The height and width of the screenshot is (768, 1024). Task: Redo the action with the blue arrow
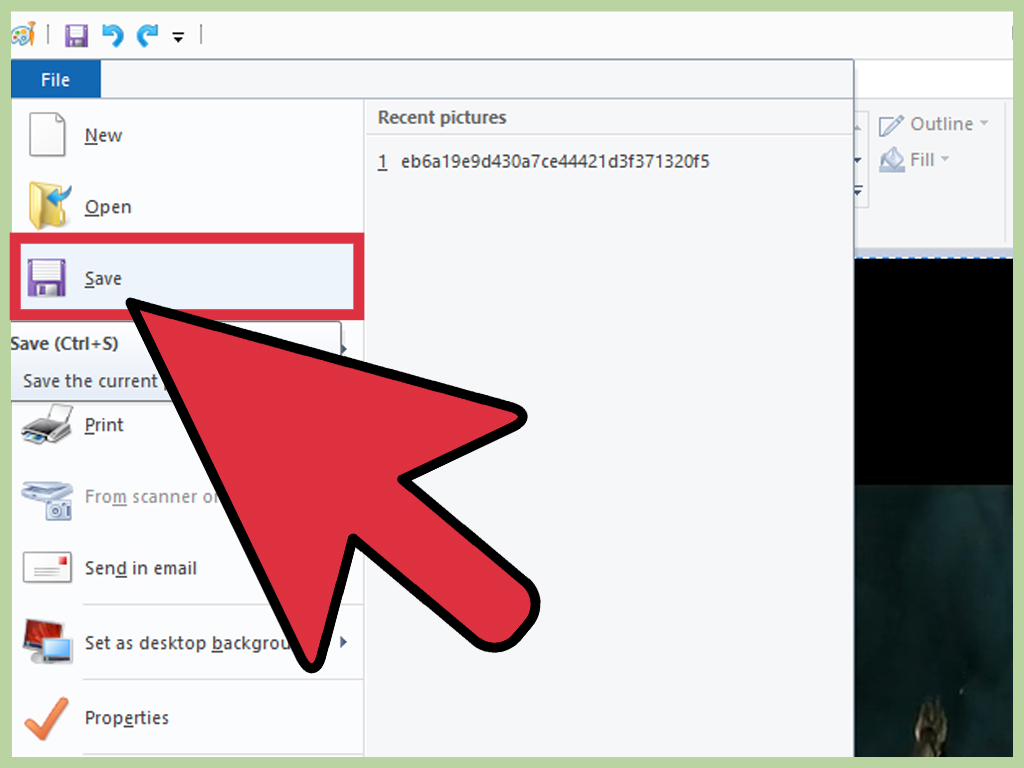[x=148, y=35]
